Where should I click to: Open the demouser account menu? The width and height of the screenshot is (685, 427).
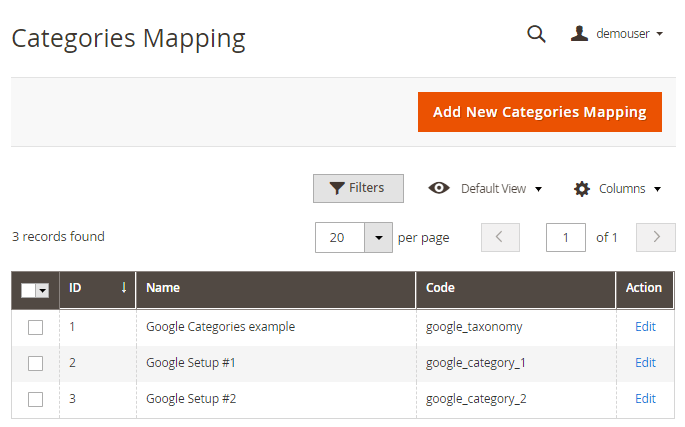[x=617, y=34]
